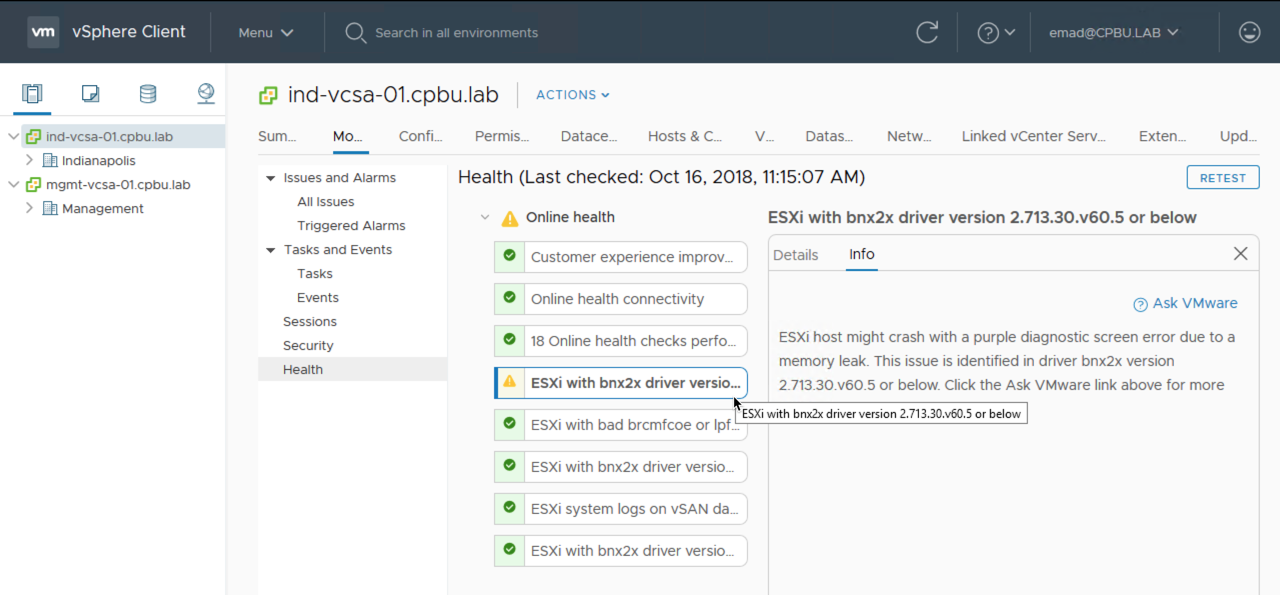
Task: Open the Details tab in info panel
Action: (x=795, y=255)
